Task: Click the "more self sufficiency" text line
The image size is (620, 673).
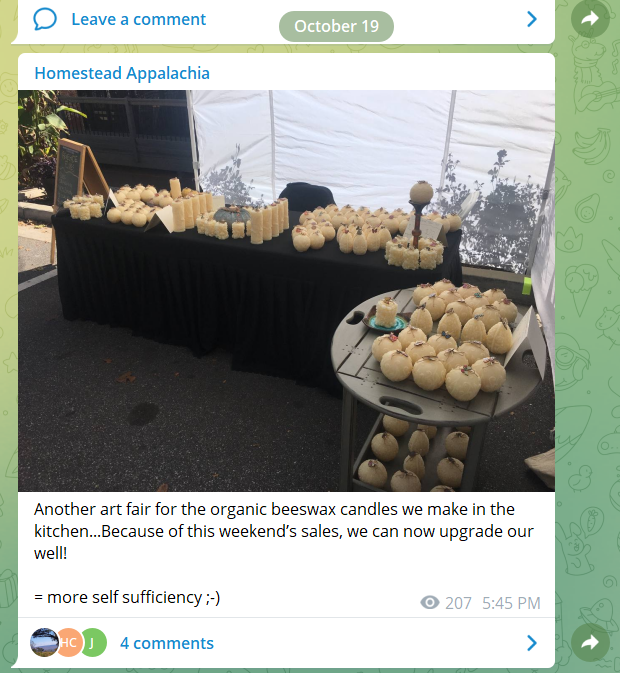Action: (127, 597)
